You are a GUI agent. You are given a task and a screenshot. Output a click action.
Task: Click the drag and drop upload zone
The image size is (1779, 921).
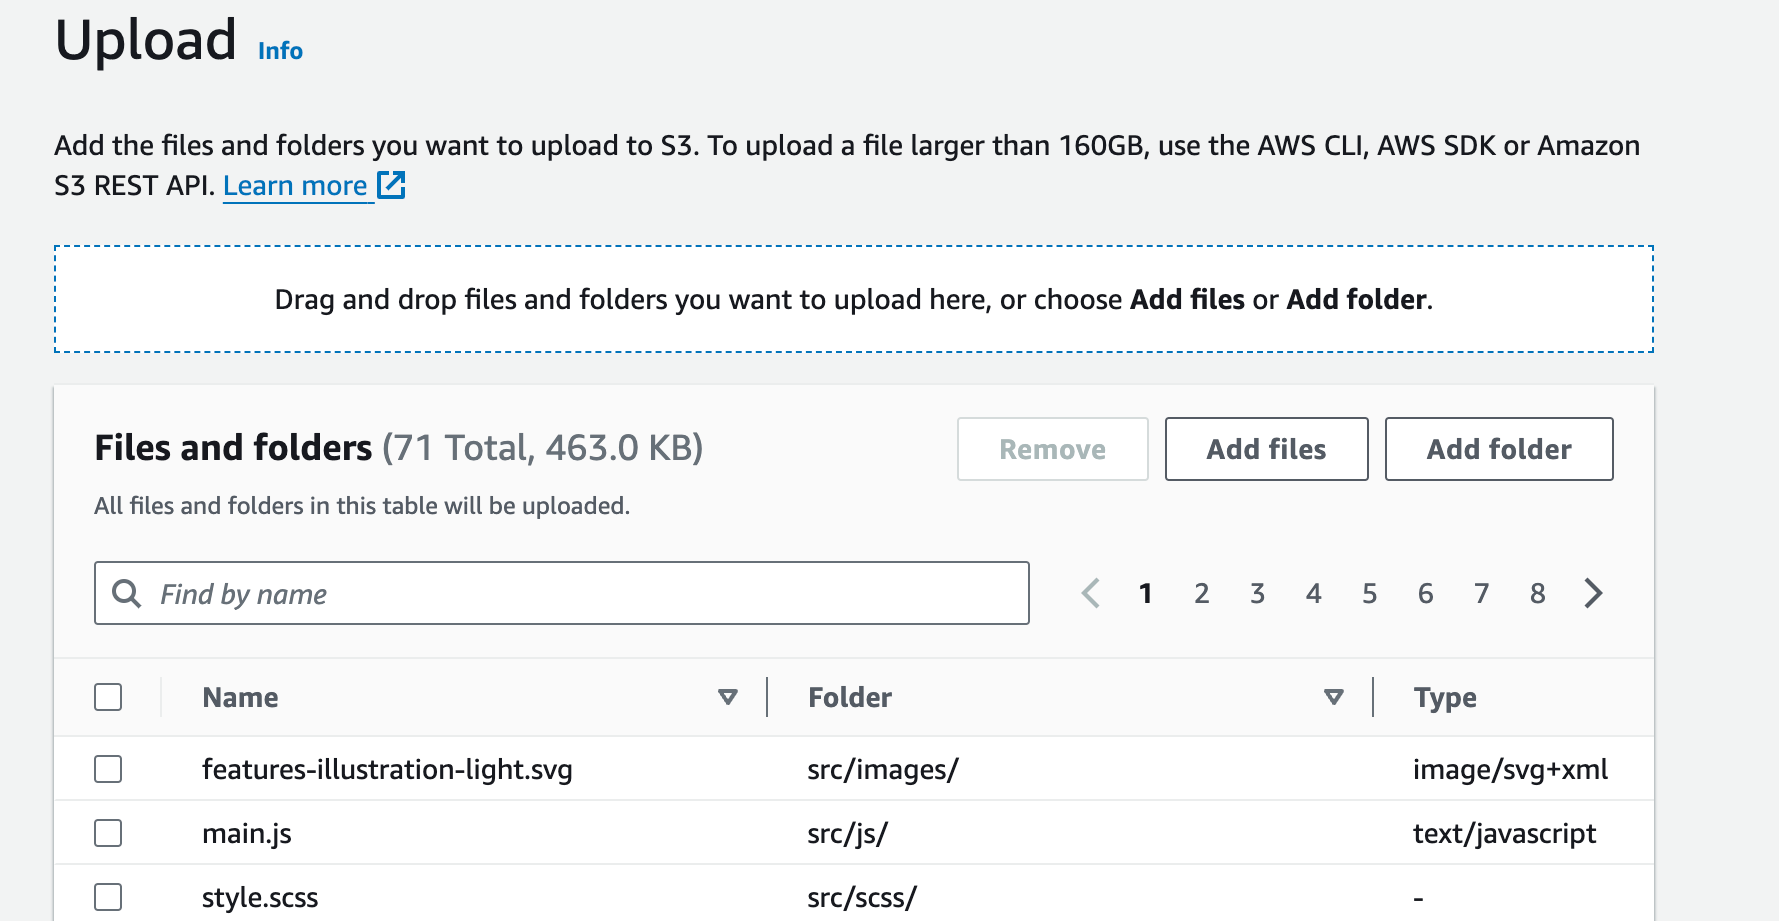pyautogui.click(x=853, y=299)
